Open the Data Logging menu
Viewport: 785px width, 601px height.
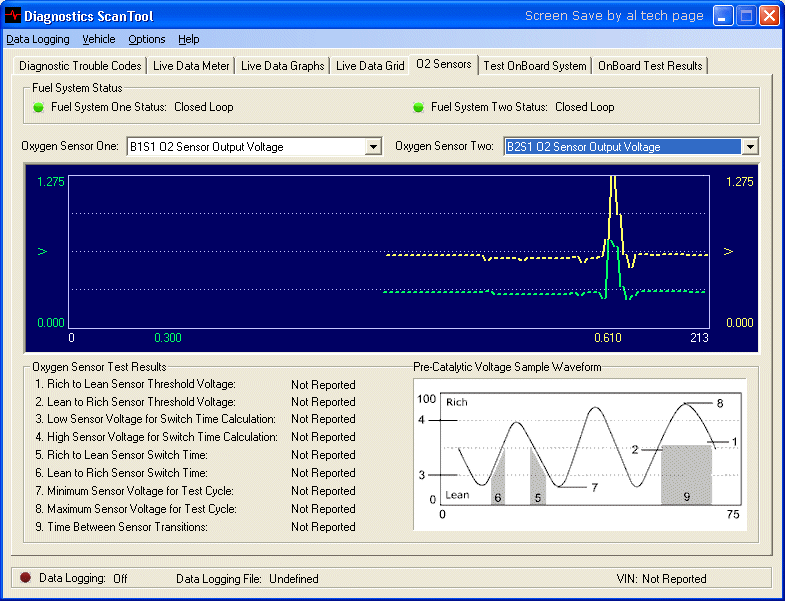(38, 39)
